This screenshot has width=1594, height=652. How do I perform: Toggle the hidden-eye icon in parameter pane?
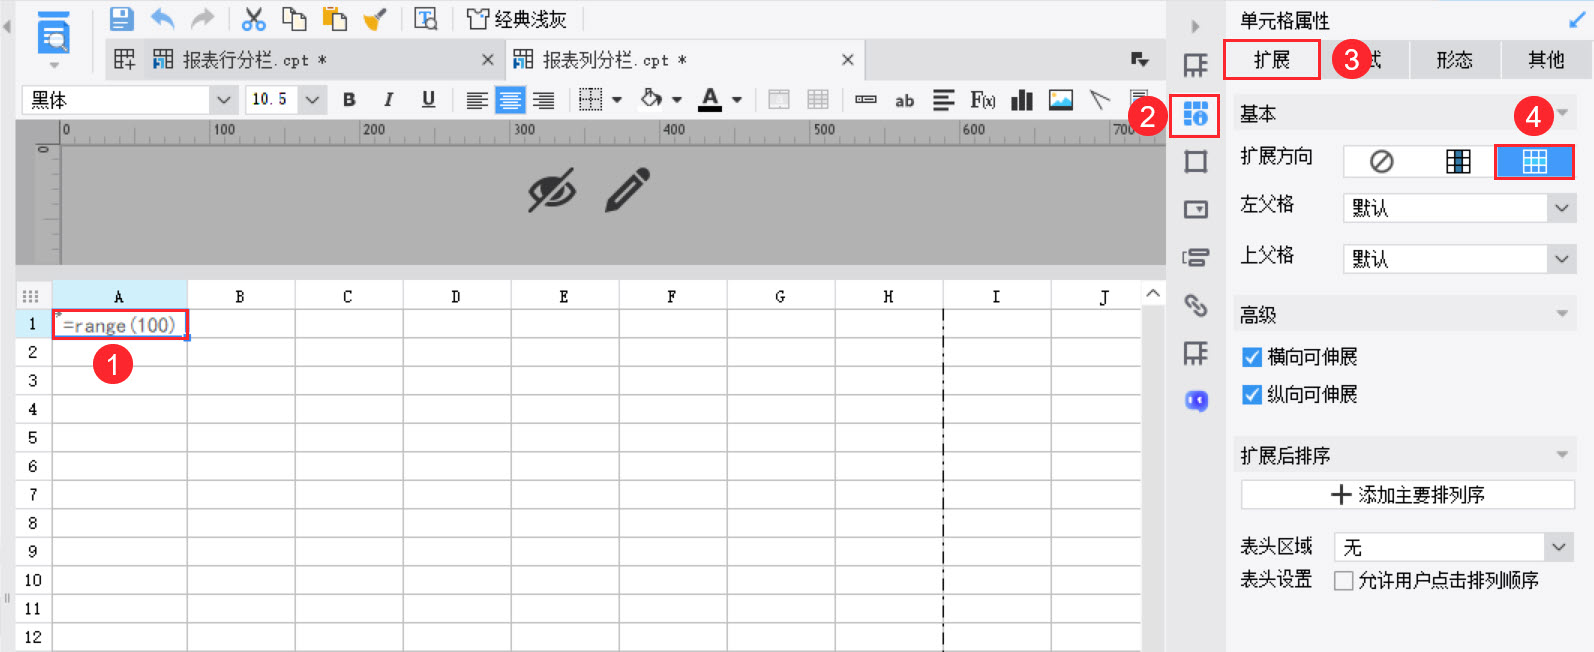(552, 190)
